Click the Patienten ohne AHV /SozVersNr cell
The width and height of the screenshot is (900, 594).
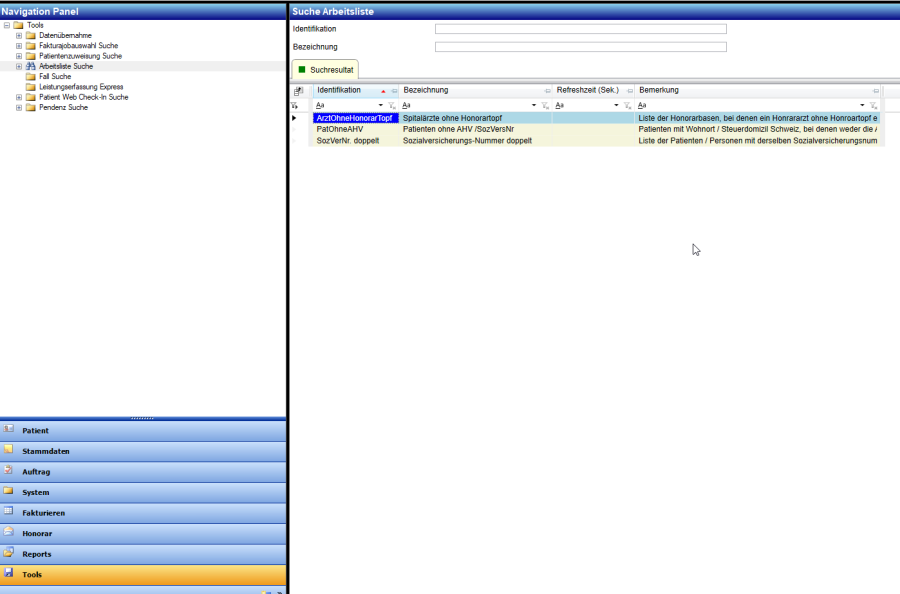point(475,130)
